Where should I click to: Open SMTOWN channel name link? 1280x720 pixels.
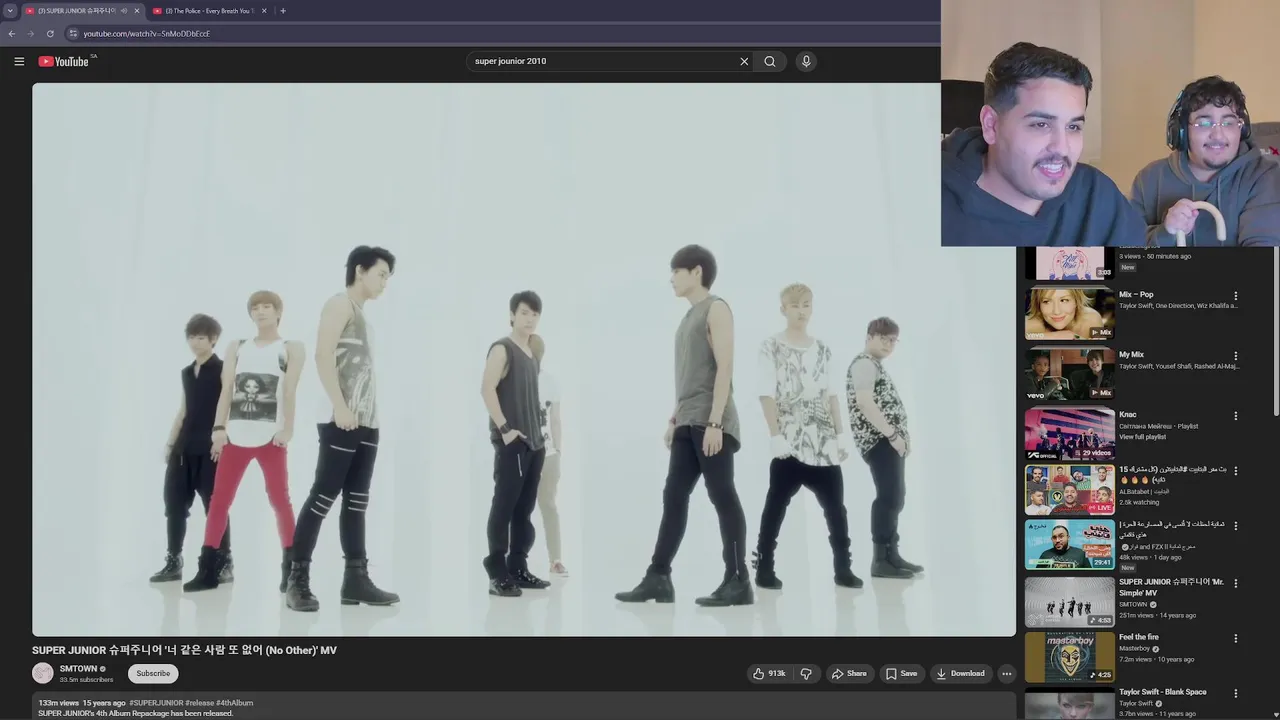point(78,669)
